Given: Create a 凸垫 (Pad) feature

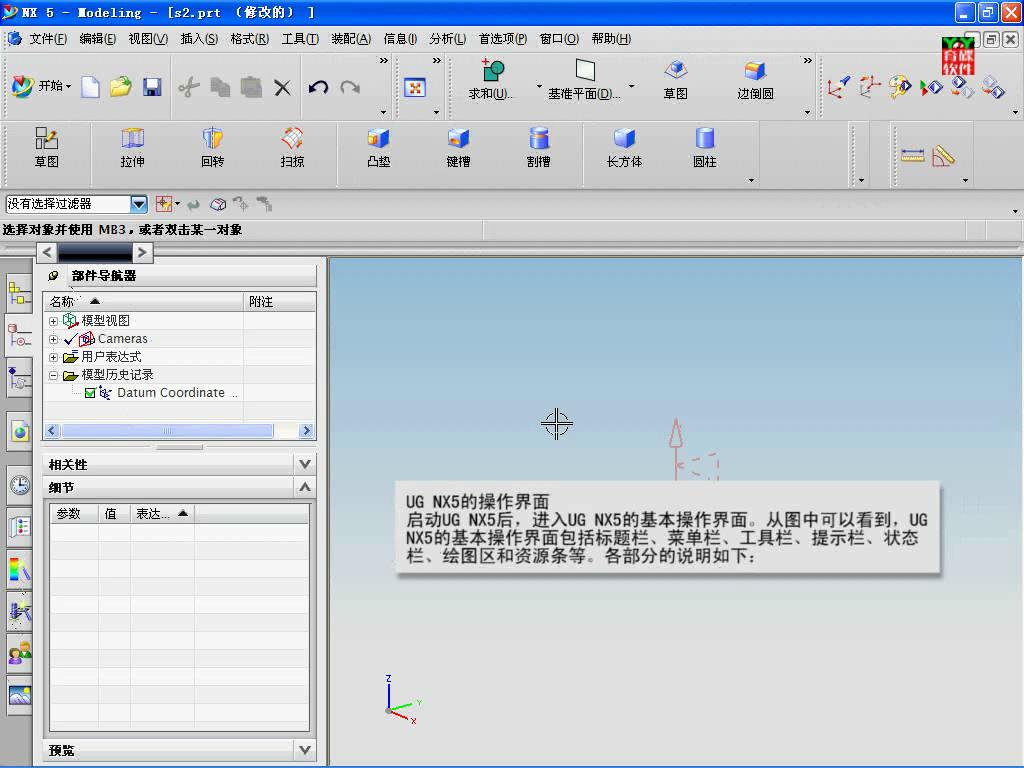Looking at the screenshot, I should 379,148.
